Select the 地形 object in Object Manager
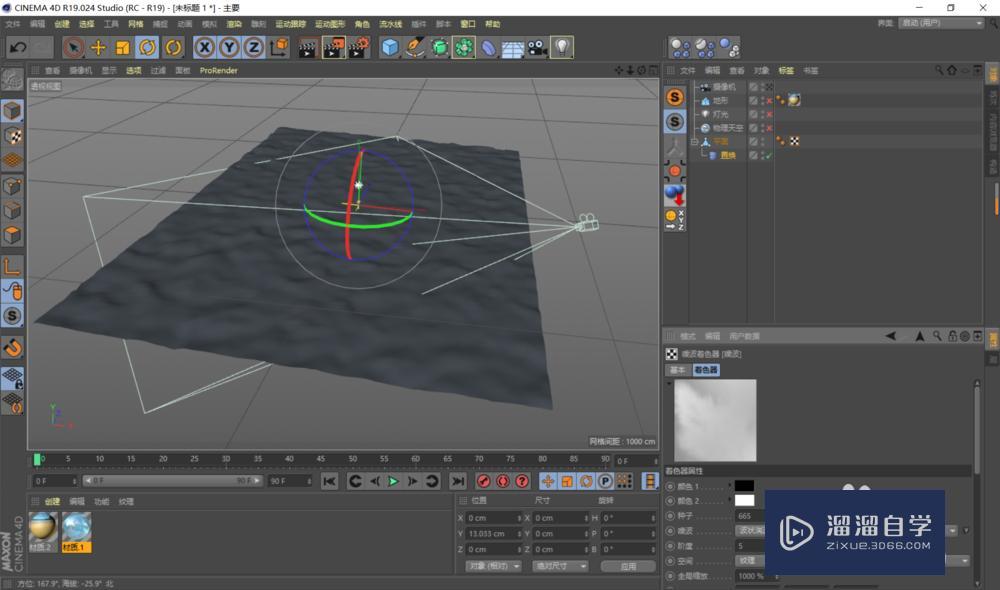Image resolution: width=1000 pixels, height=590 pixels. point(720,101)
